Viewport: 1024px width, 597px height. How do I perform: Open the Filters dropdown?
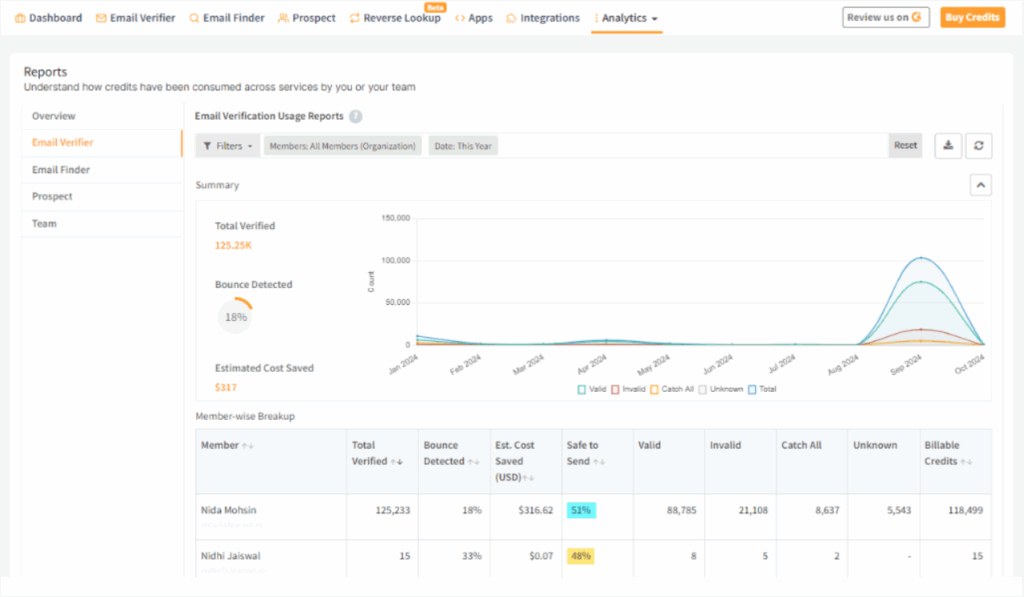click(x=227, y=145)
